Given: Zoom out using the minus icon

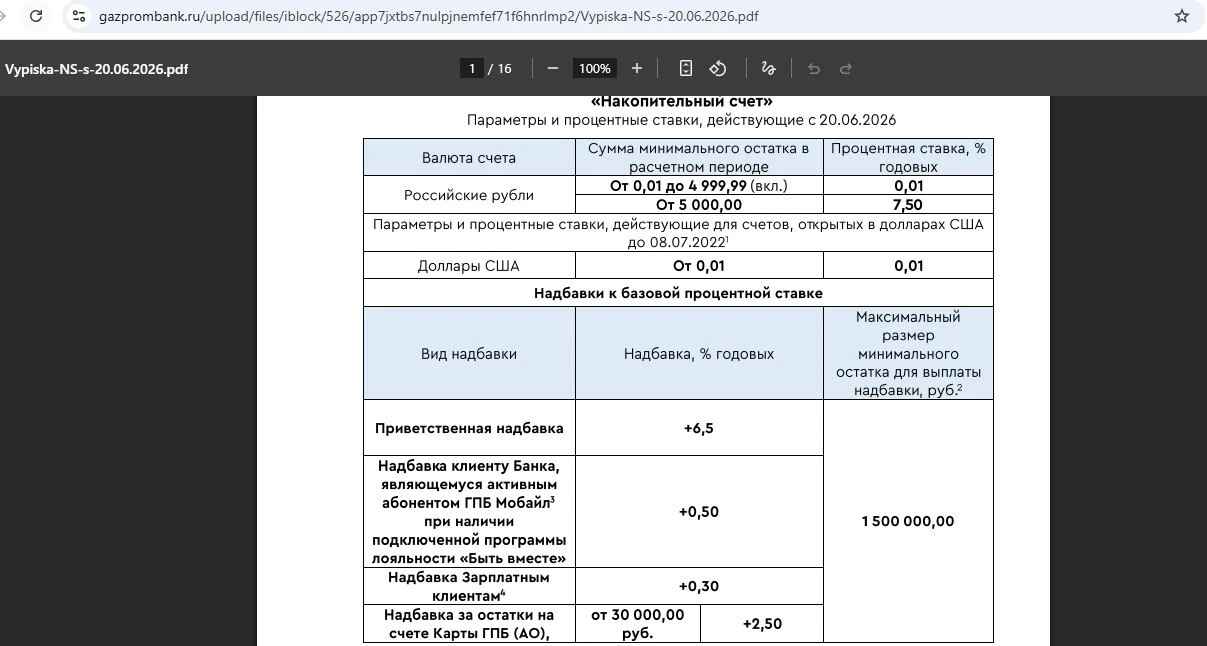Looking at the screenshot, I should pos(552,68).
